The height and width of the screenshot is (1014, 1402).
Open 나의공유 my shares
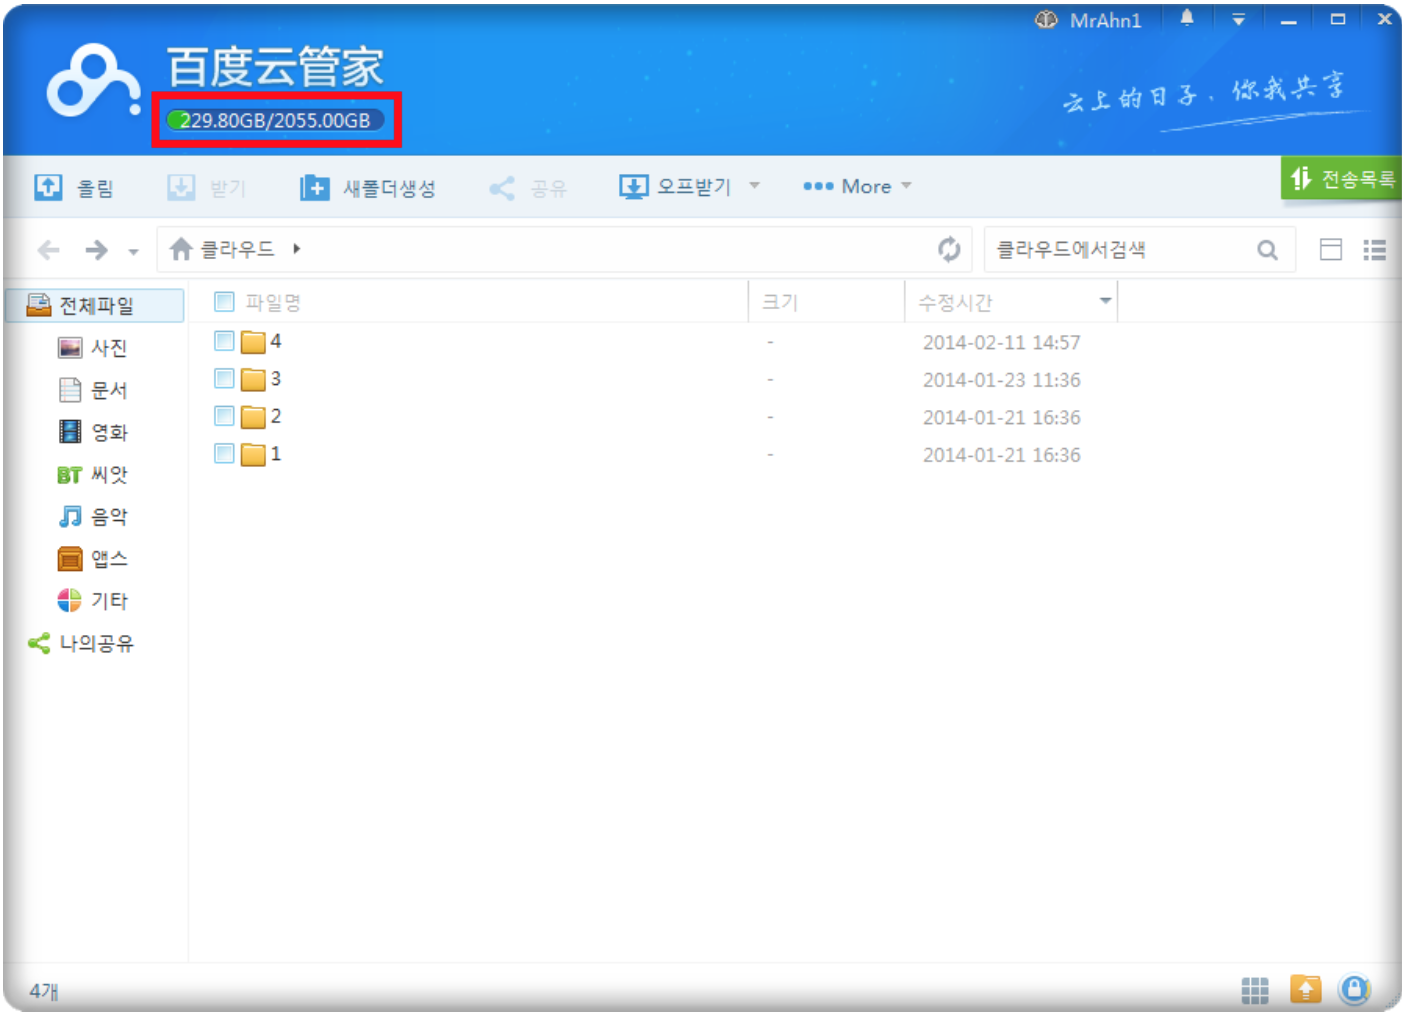click(x=81, y=643)
